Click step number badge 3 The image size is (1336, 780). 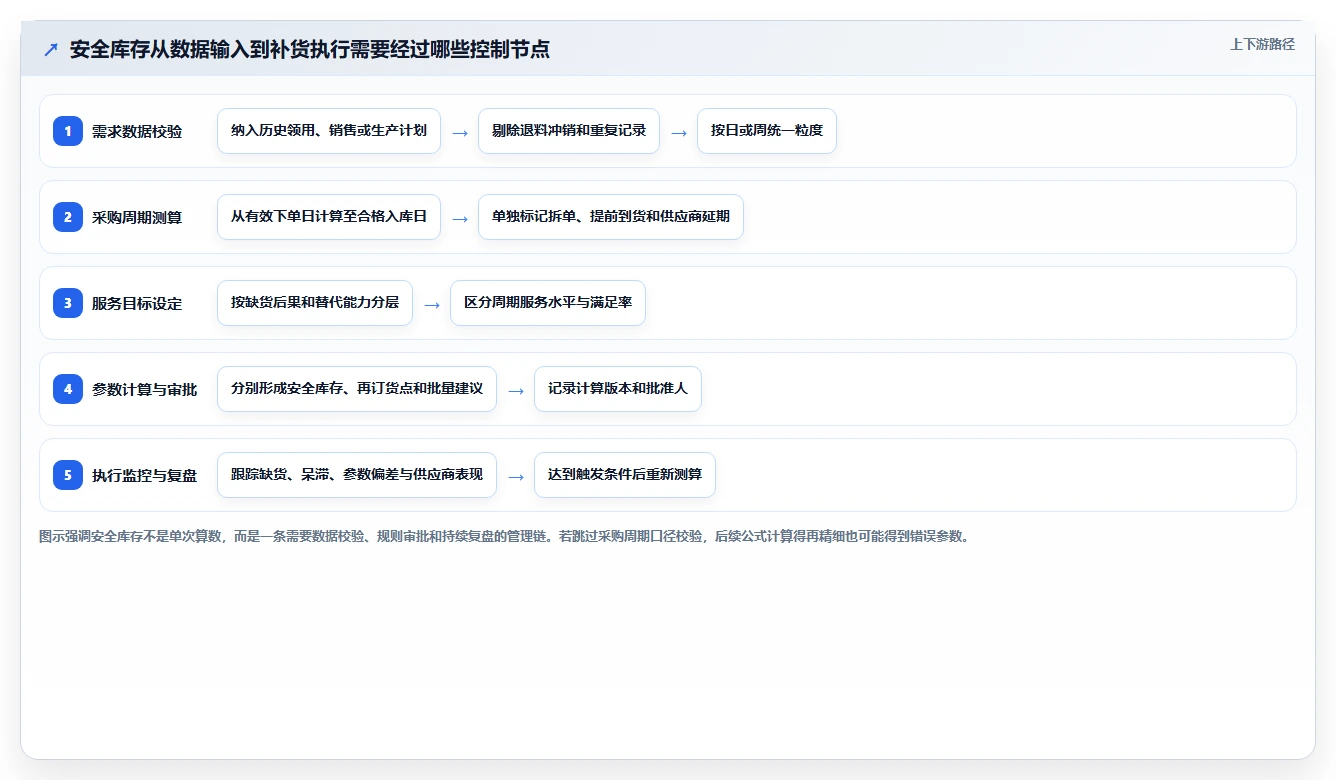(68, 303)
